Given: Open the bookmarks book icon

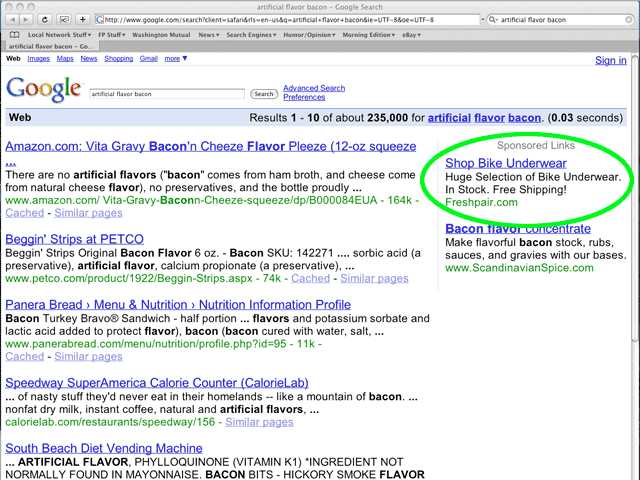Looking at the screenshot, I should tap(15, 35).
